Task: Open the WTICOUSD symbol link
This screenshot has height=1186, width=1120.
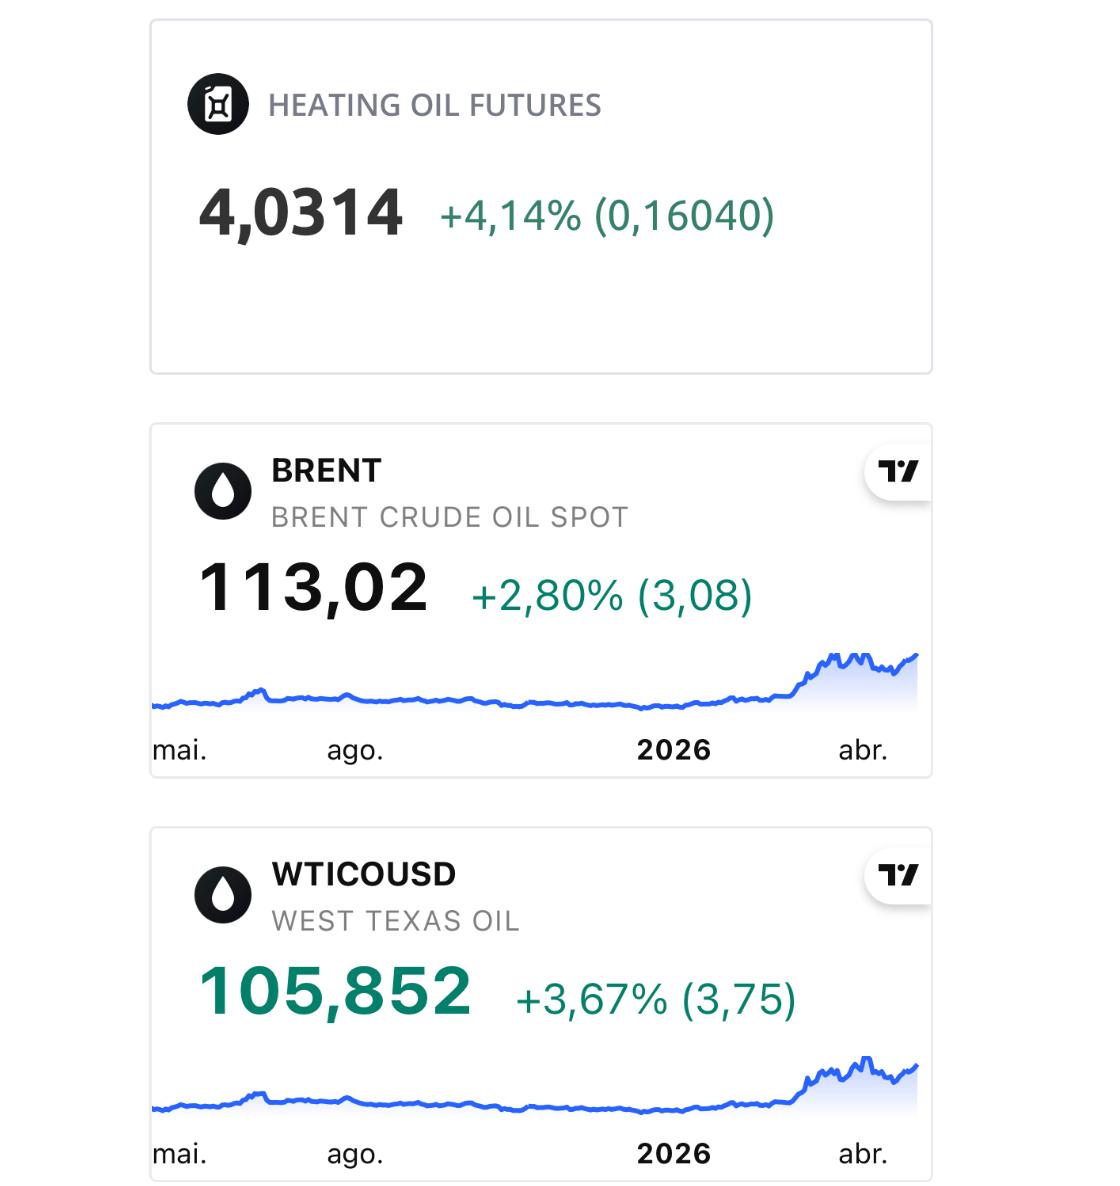Action: coord(363,874)
